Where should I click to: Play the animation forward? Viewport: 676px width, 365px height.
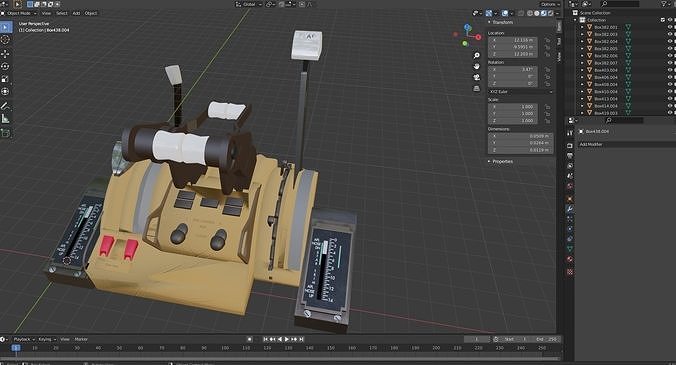(287, 339)
